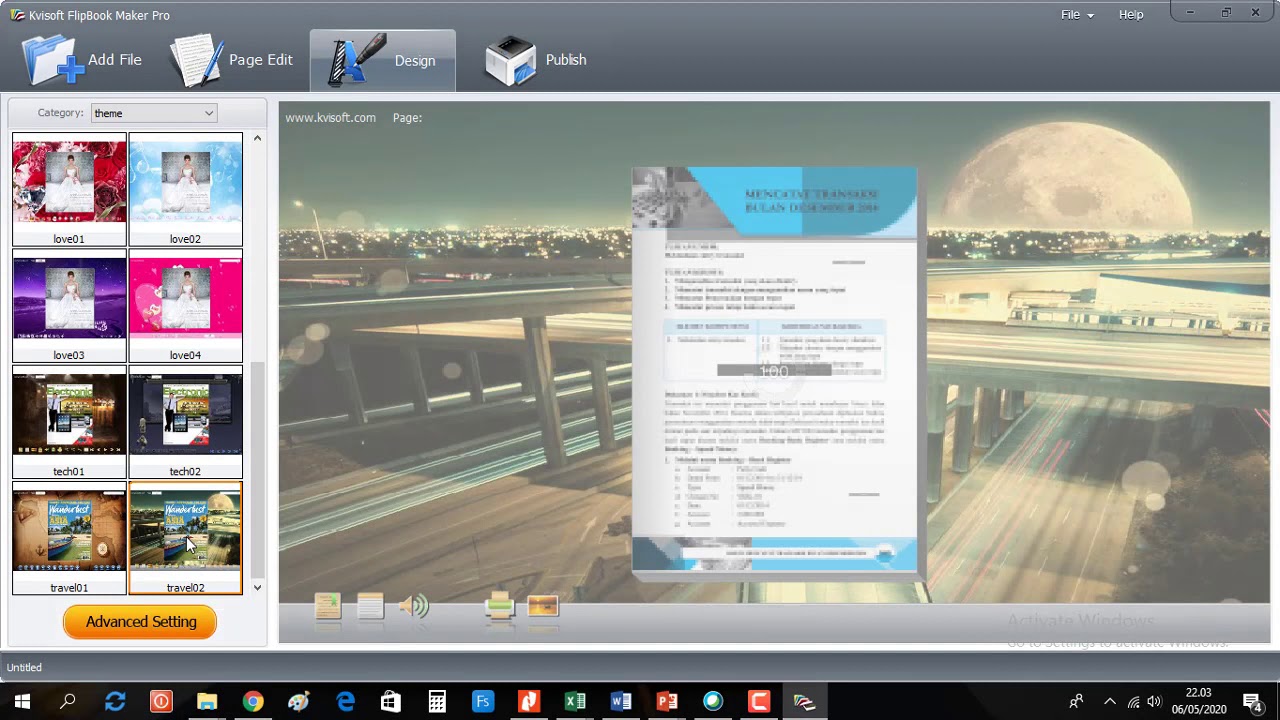Open Excel from the taskbar
The width and height of the screenshot is (1280, 720).
[x=575, y=702]
